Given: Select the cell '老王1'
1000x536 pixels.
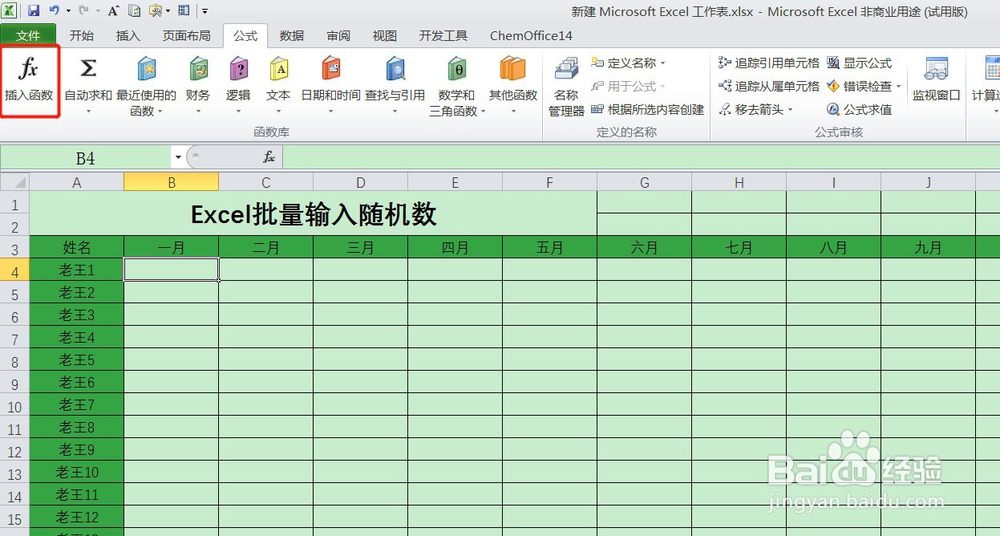Looking at the screenshot, I should coord(77,270).
